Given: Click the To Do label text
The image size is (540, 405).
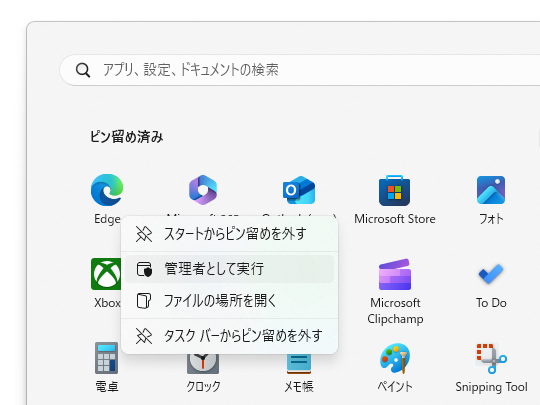Looking at the screenshot, I should 491,303.
